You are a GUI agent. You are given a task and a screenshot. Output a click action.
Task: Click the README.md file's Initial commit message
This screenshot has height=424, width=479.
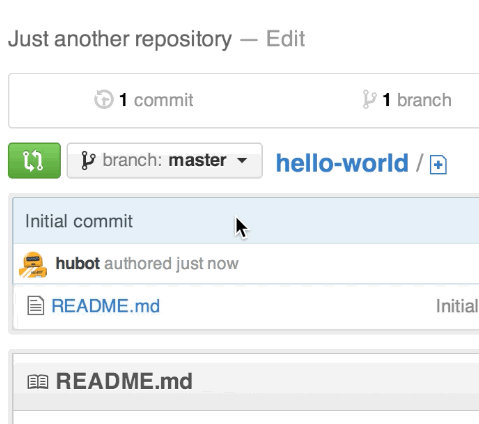coord(457,306)
